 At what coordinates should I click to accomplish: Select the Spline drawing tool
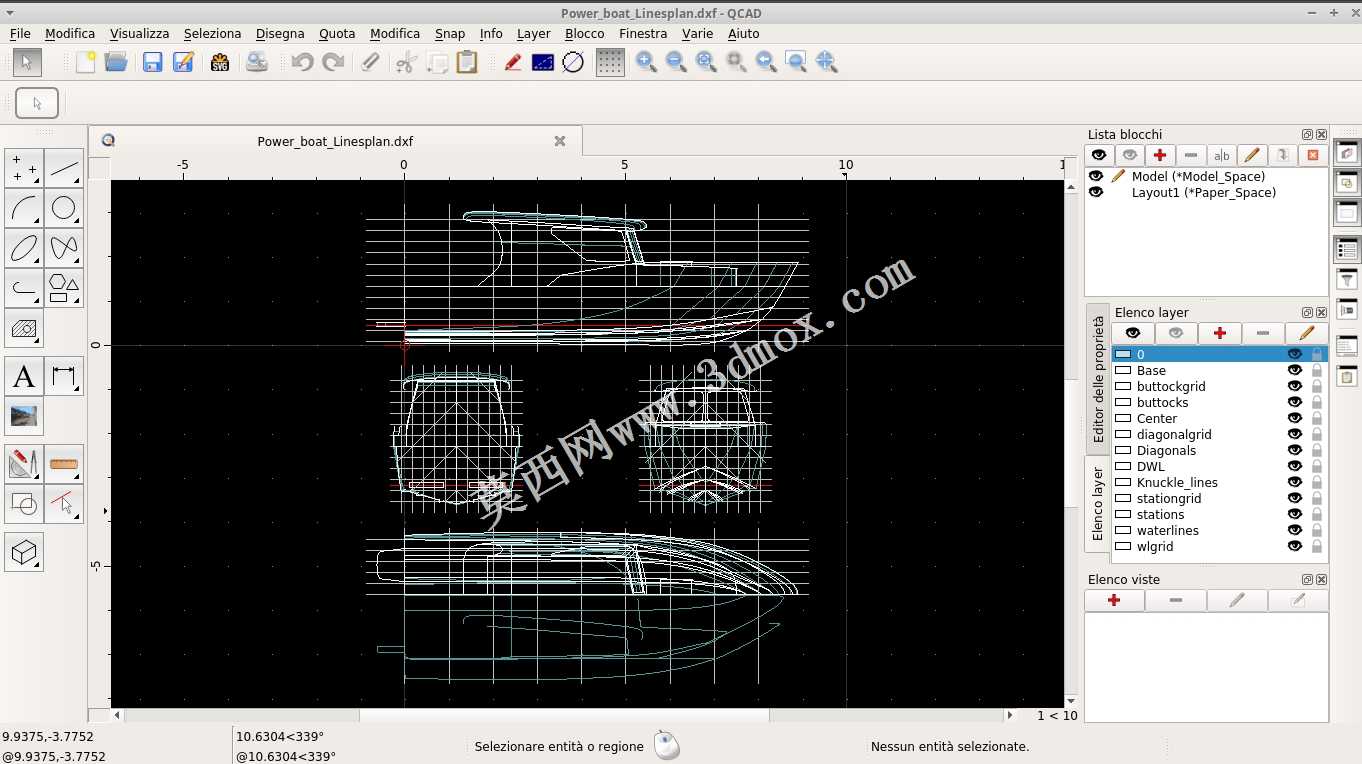(64, 248)
